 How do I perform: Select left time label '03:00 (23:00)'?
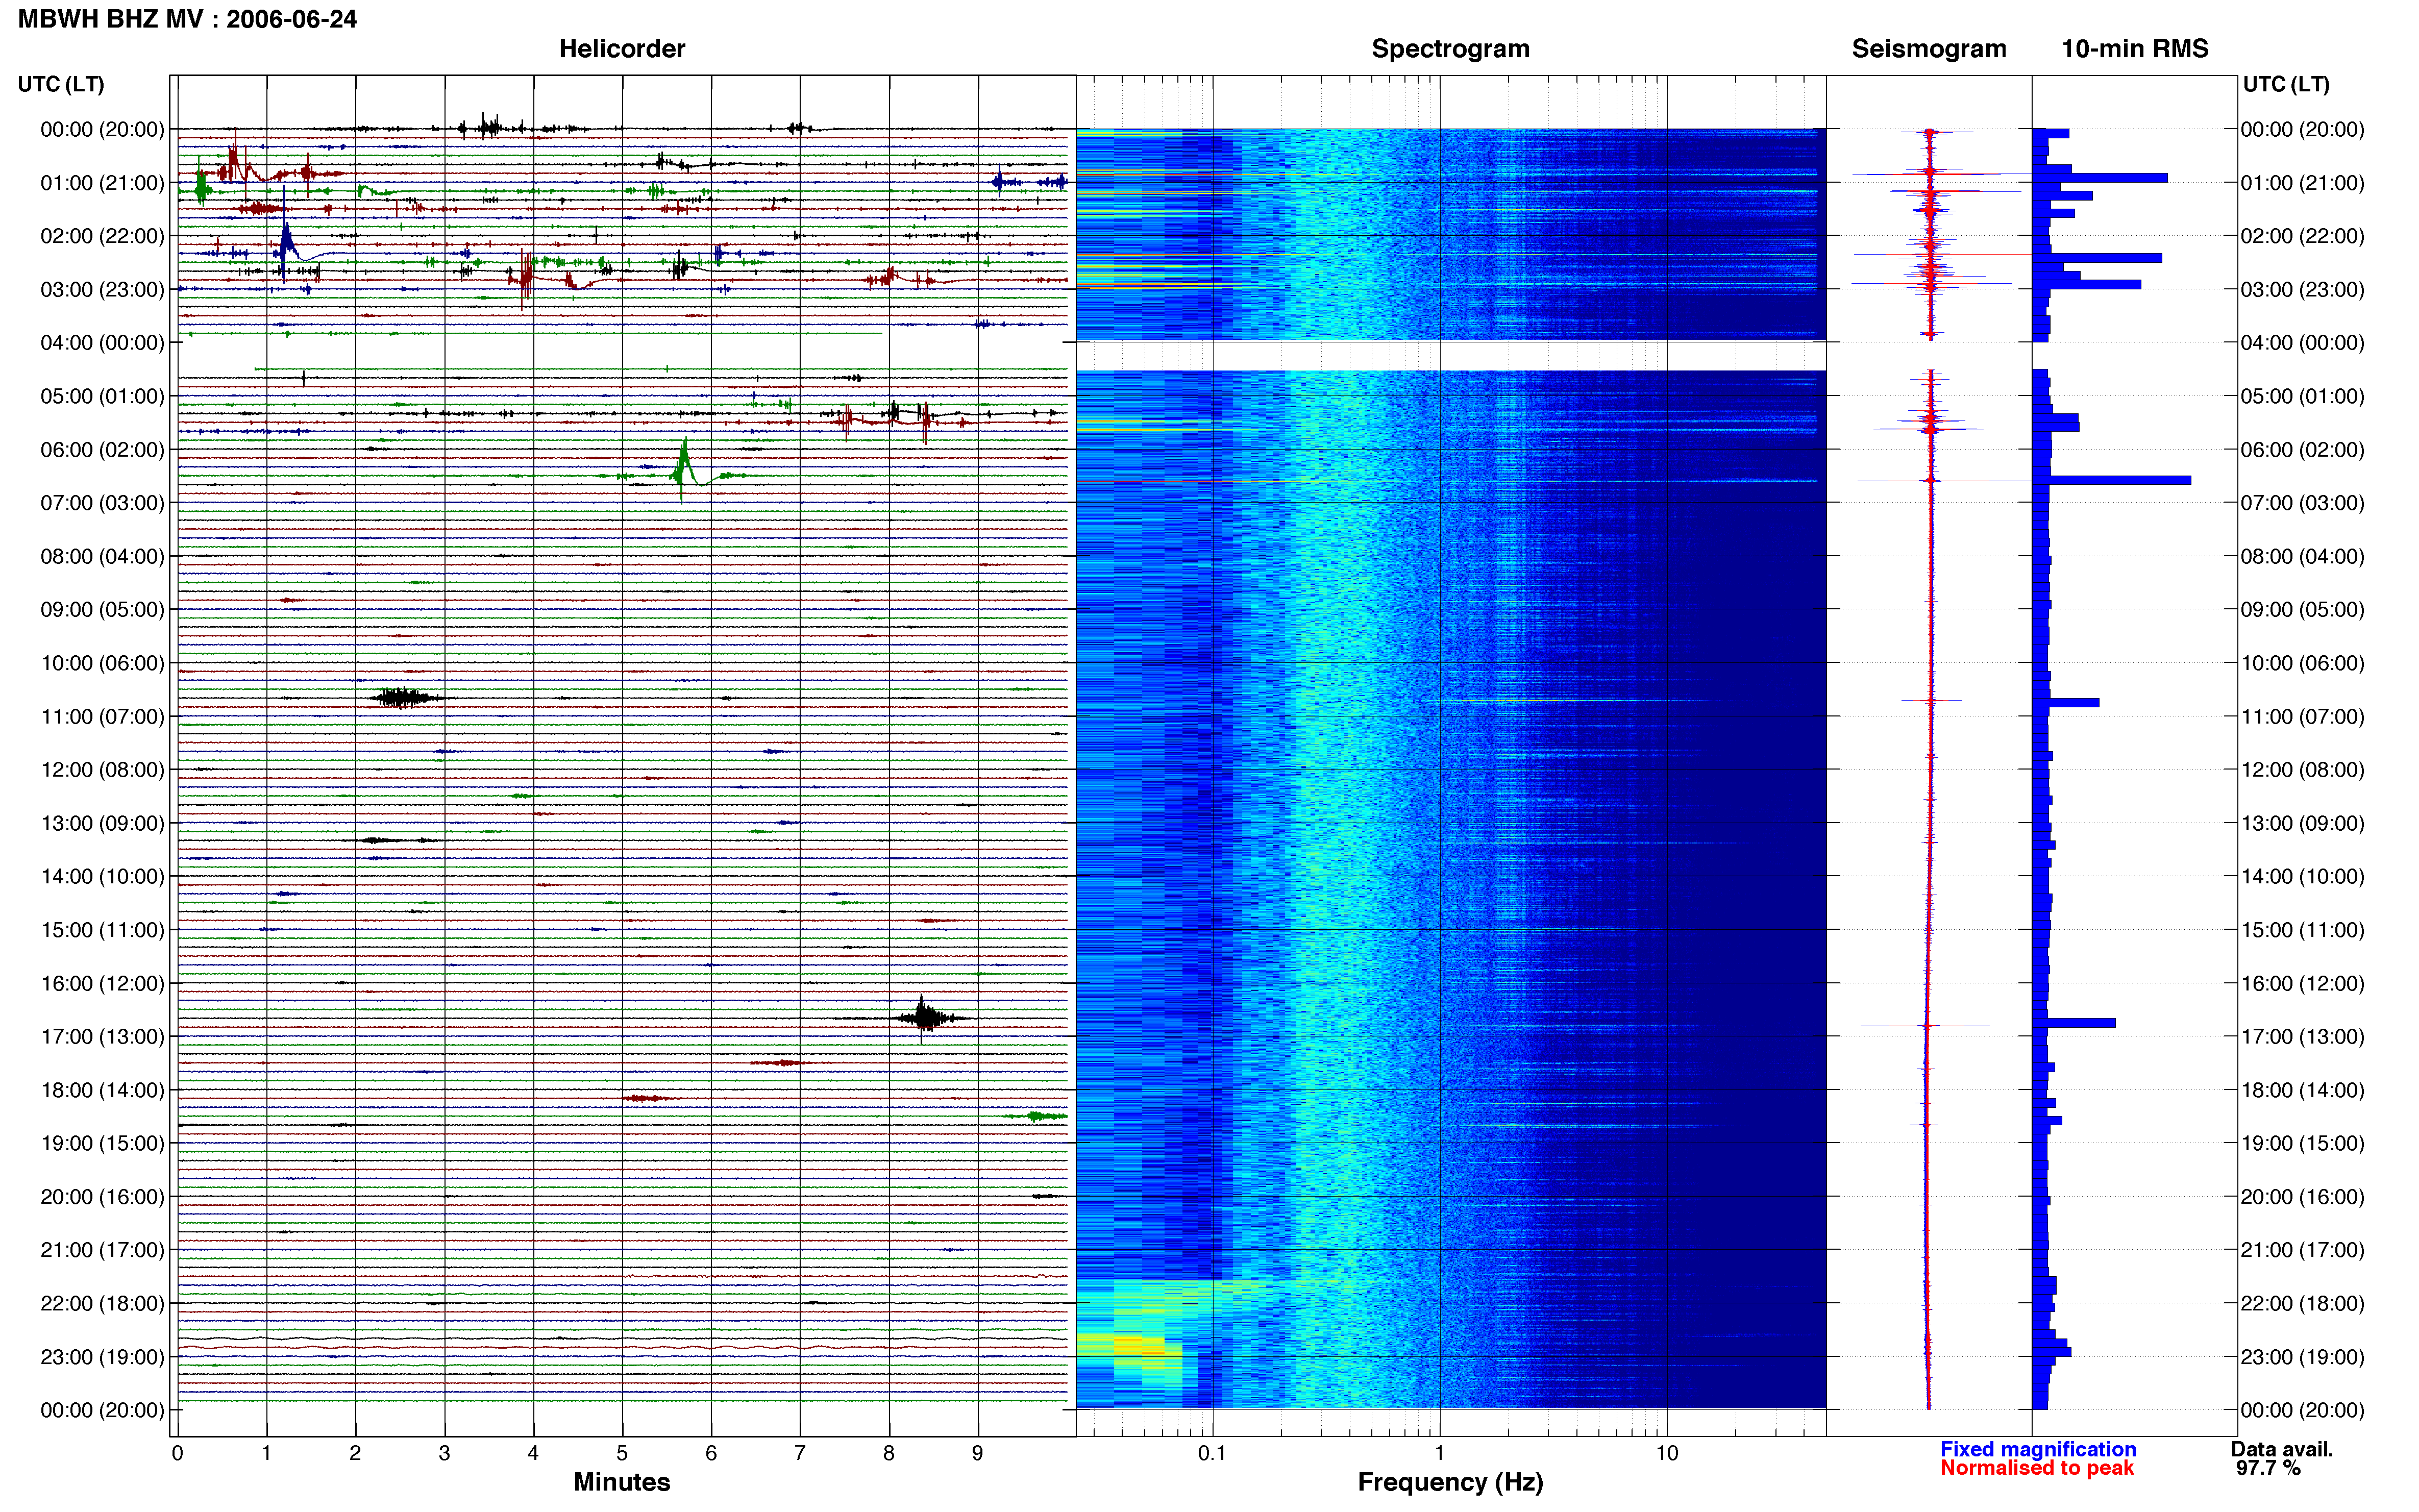click(102, 290)
